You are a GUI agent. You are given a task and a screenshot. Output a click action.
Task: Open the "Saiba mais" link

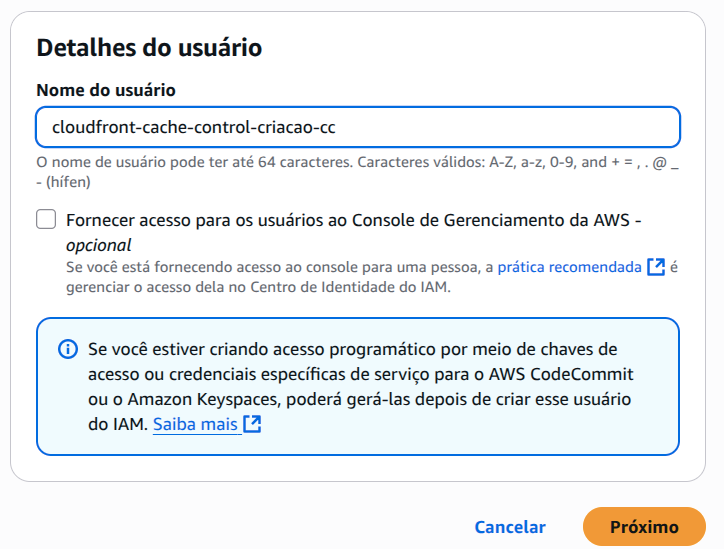[x=195, y=424]
